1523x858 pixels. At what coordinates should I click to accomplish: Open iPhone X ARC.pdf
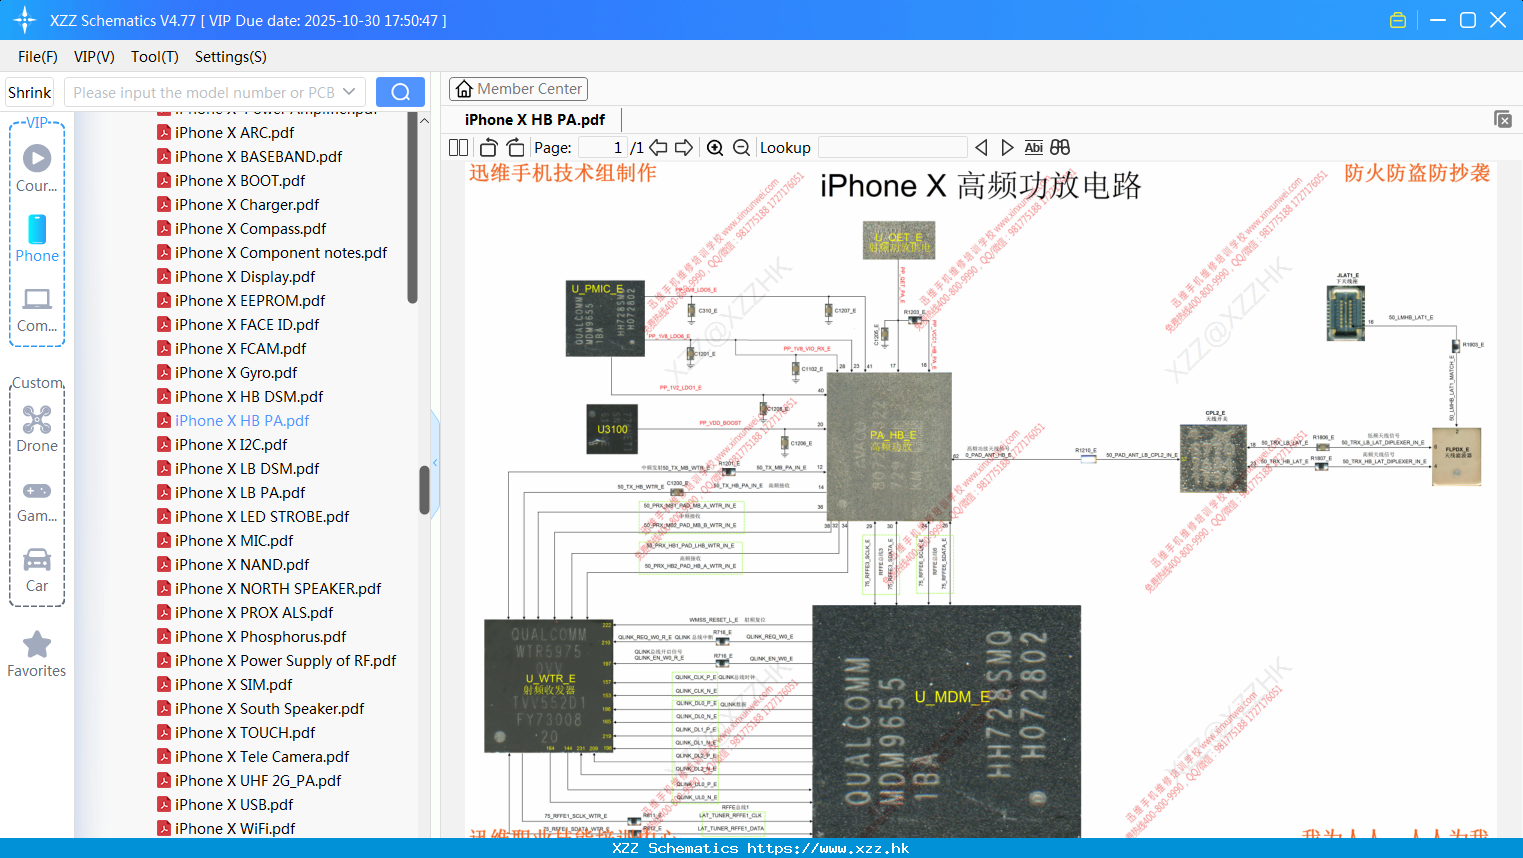point(234,132)
